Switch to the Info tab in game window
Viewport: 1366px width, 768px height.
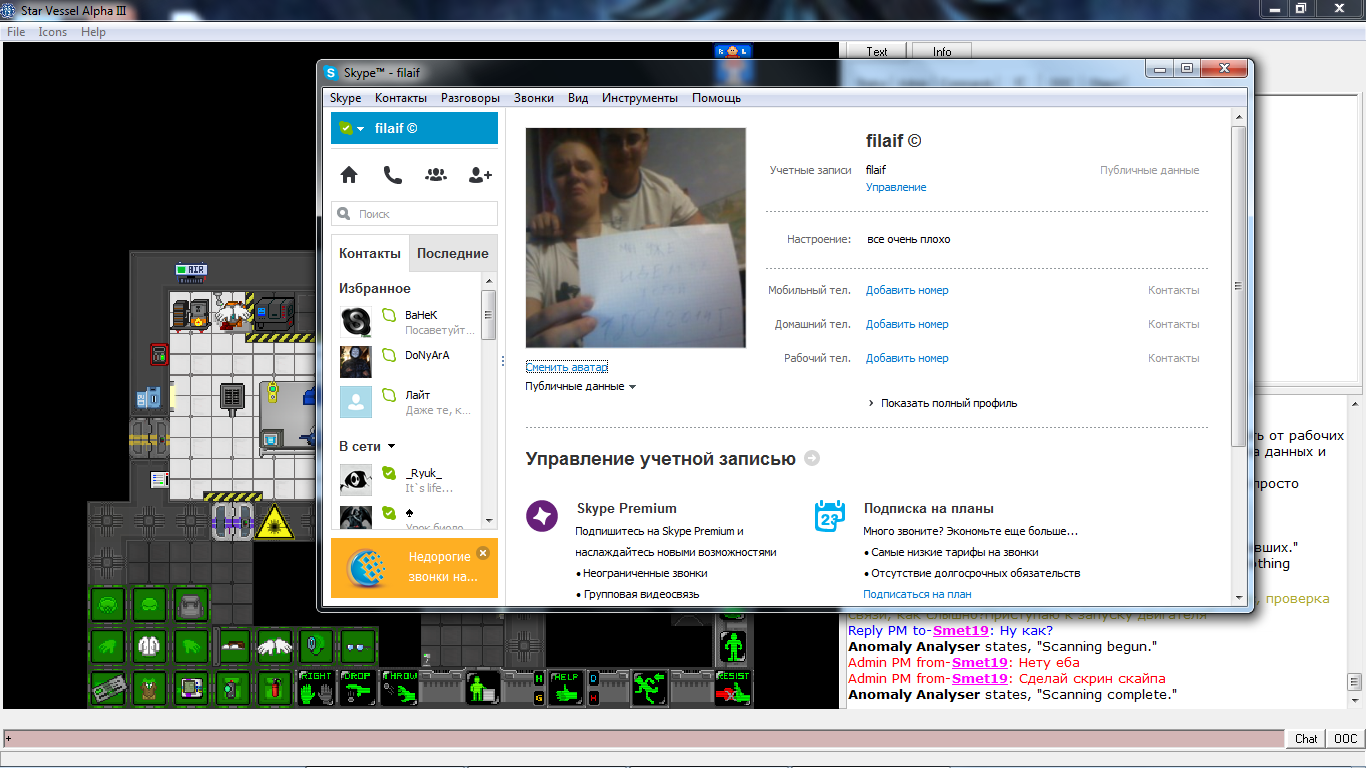pyautogui.click(x=942, y=52)
